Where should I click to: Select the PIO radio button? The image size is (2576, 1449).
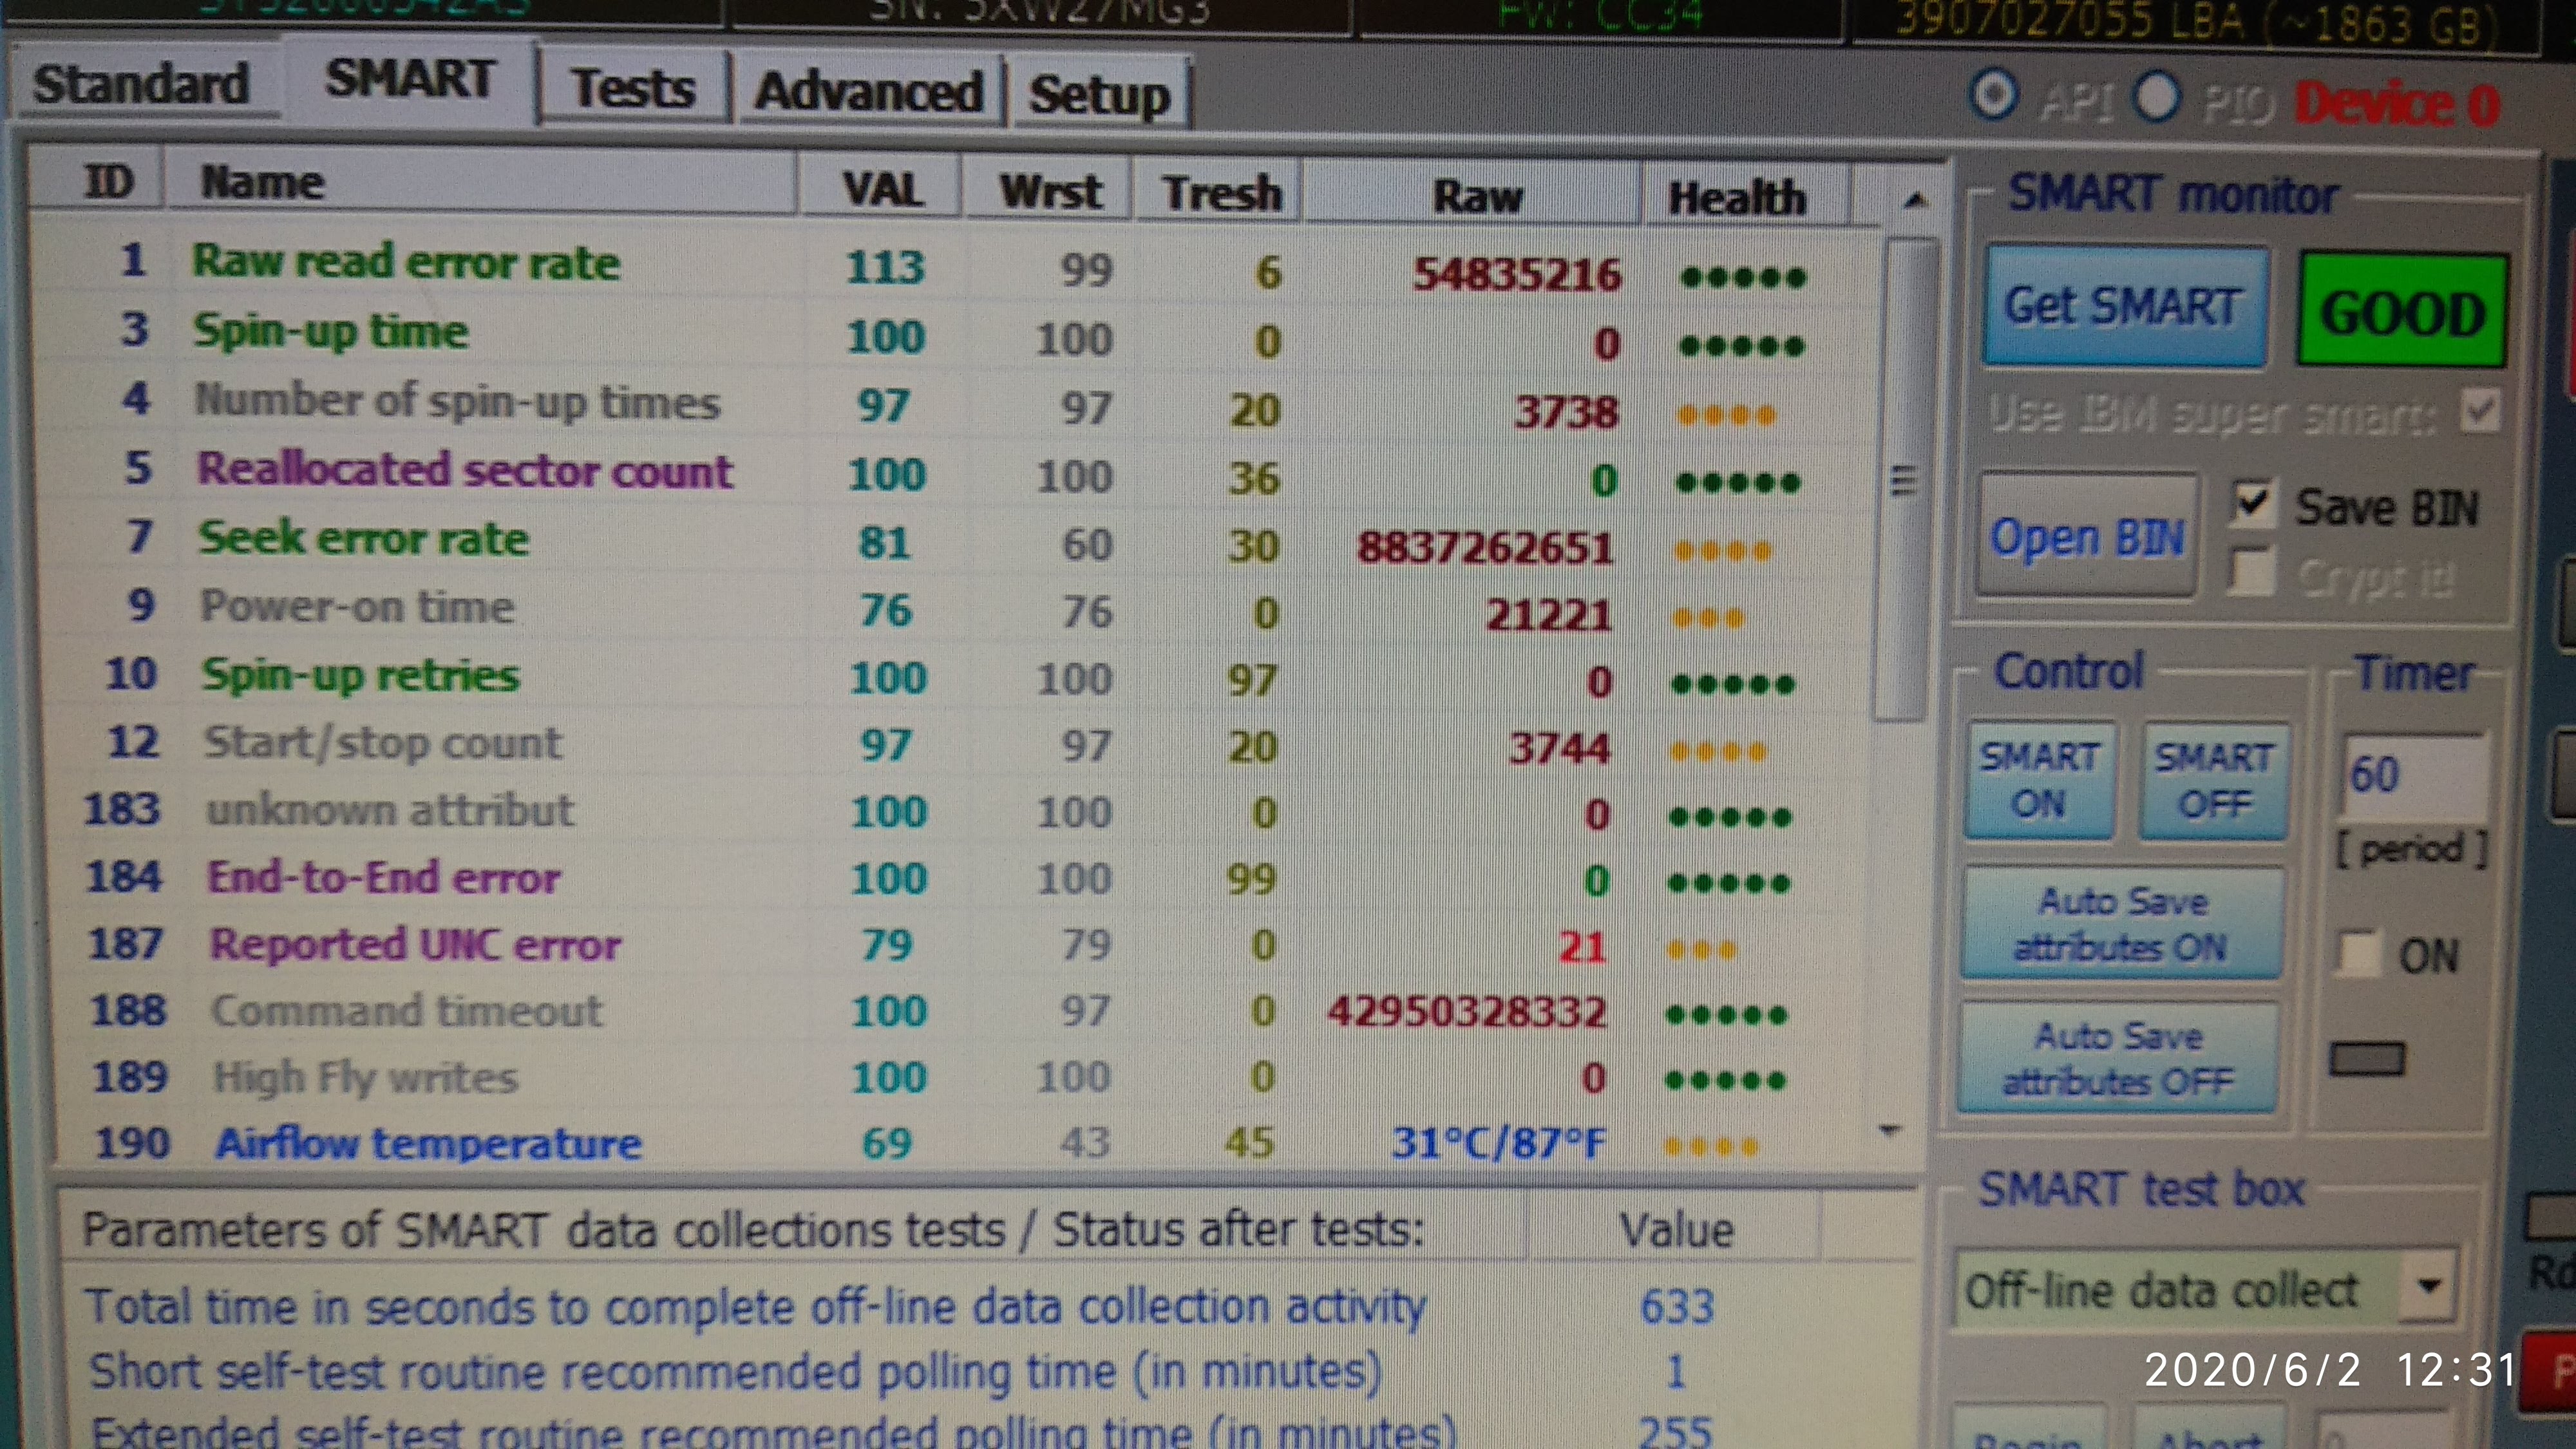[x=2156, y=98]
